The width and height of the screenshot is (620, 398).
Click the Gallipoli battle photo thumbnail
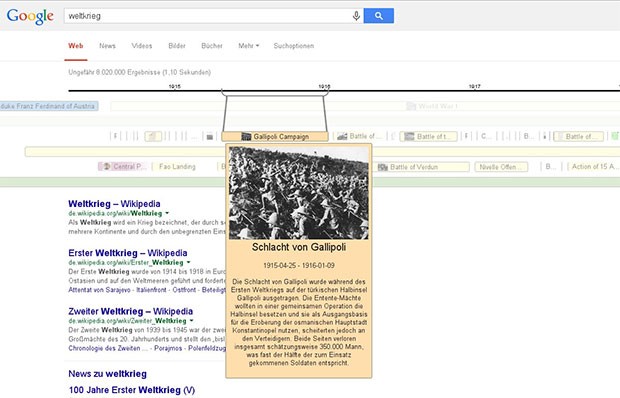click(x=299, y=193)
